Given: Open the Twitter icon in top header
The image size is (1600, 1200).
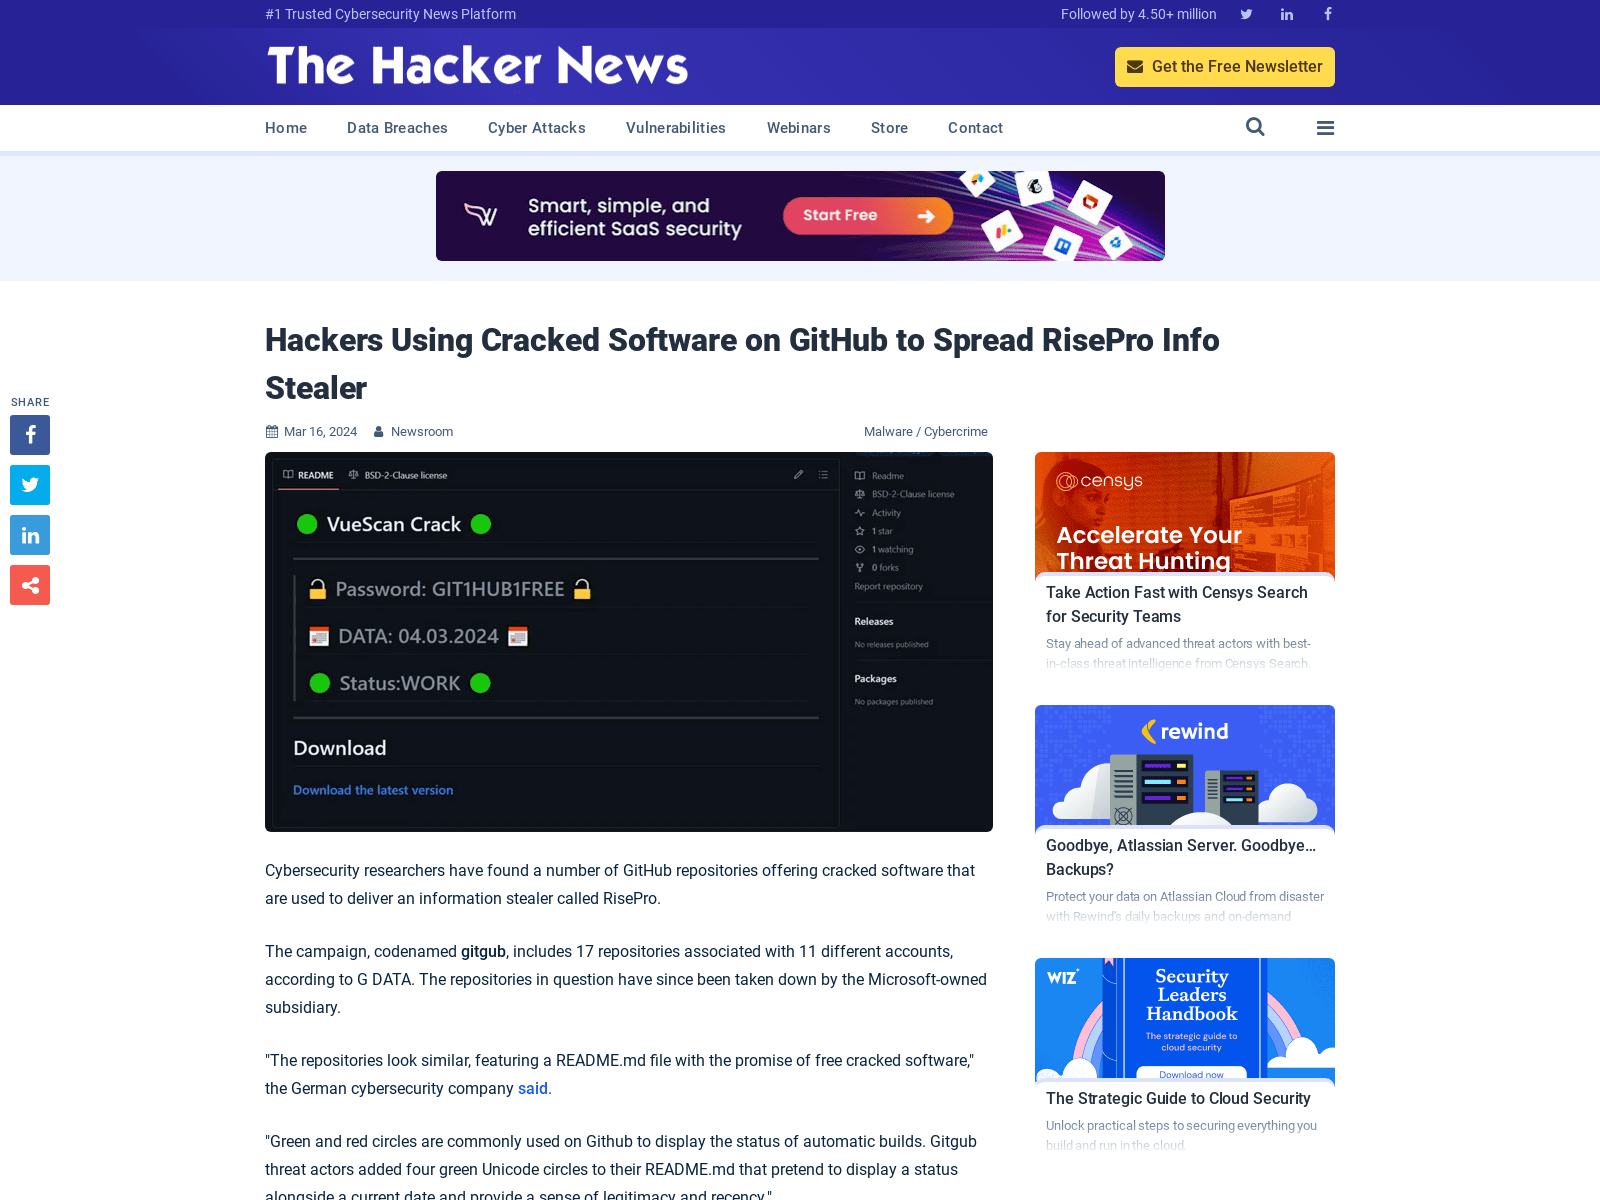Looking at the screenshot, I should [x=1246, y=14].
